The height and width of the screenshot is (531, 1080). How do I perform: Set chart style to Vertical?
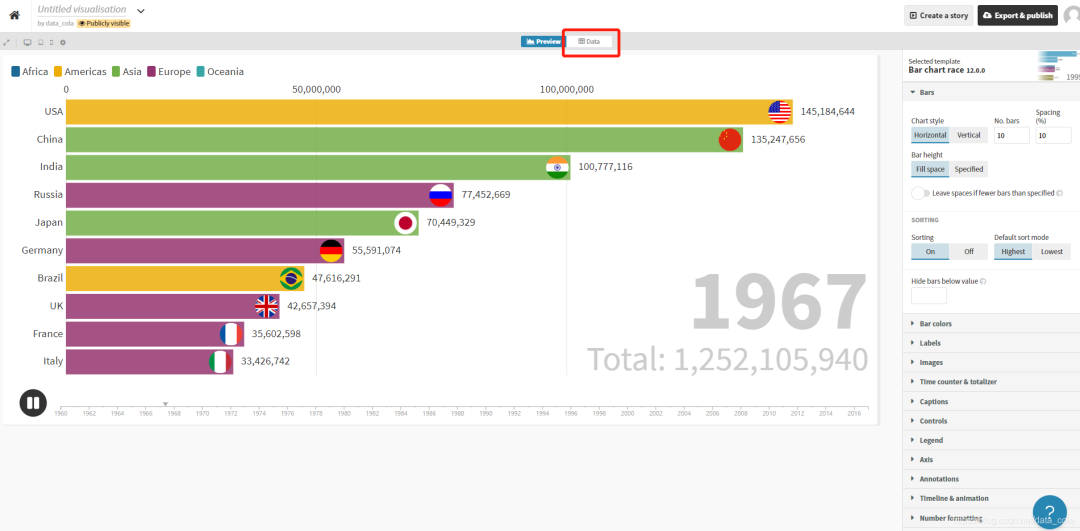[x=968, y=135]
